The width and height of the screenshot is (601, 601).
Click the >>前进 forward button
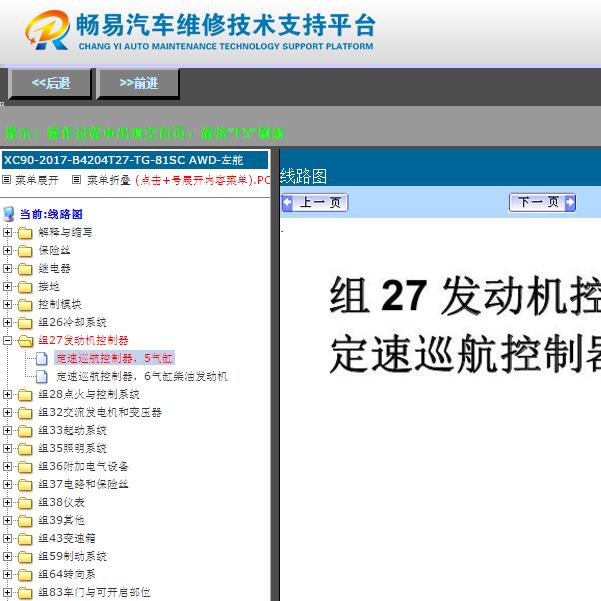click(x=138, y=83)
